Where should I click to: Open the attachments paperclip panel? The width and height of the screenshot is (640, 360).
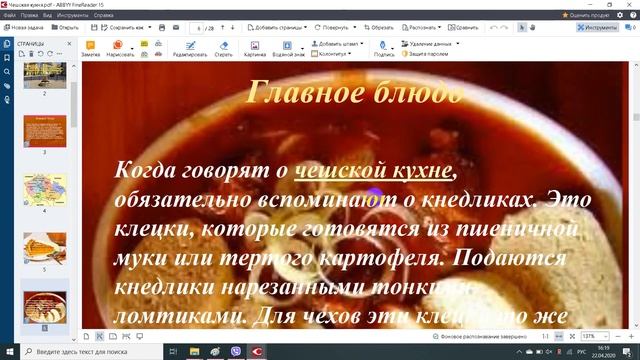tap(7, 86)
